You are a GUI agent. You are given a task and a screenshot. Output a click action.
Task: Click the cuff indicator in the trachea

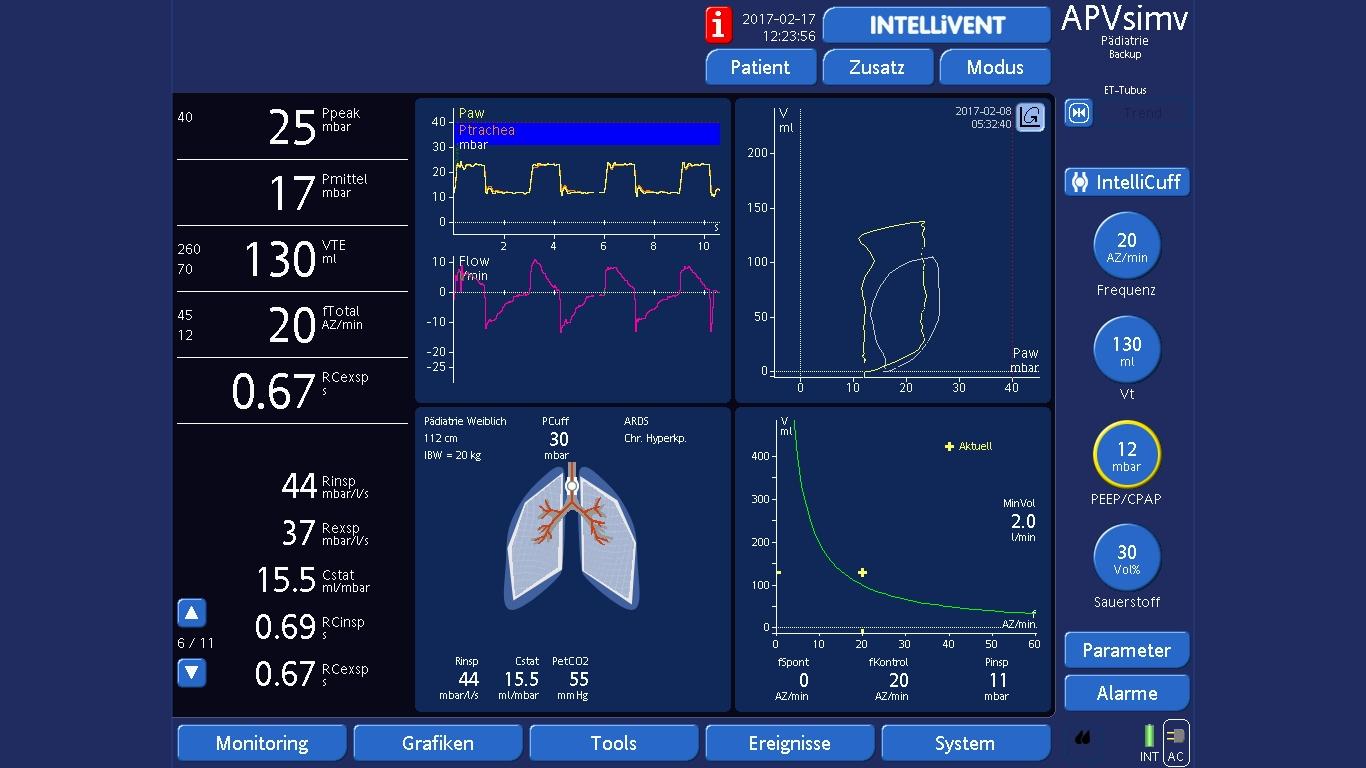[571, 486]
